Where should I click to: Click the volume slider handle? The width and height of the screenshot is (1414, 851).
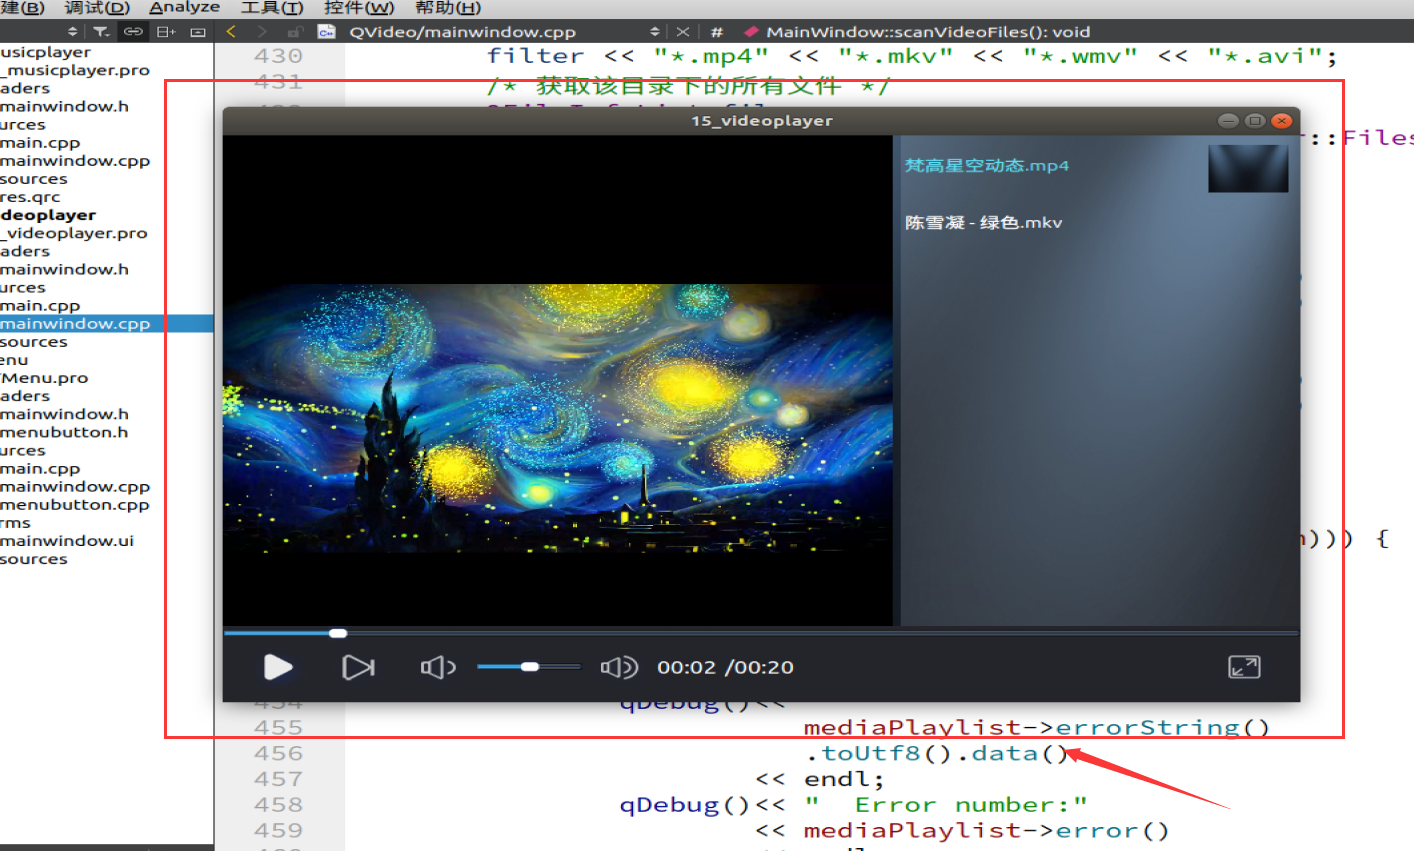pos(530,666)
